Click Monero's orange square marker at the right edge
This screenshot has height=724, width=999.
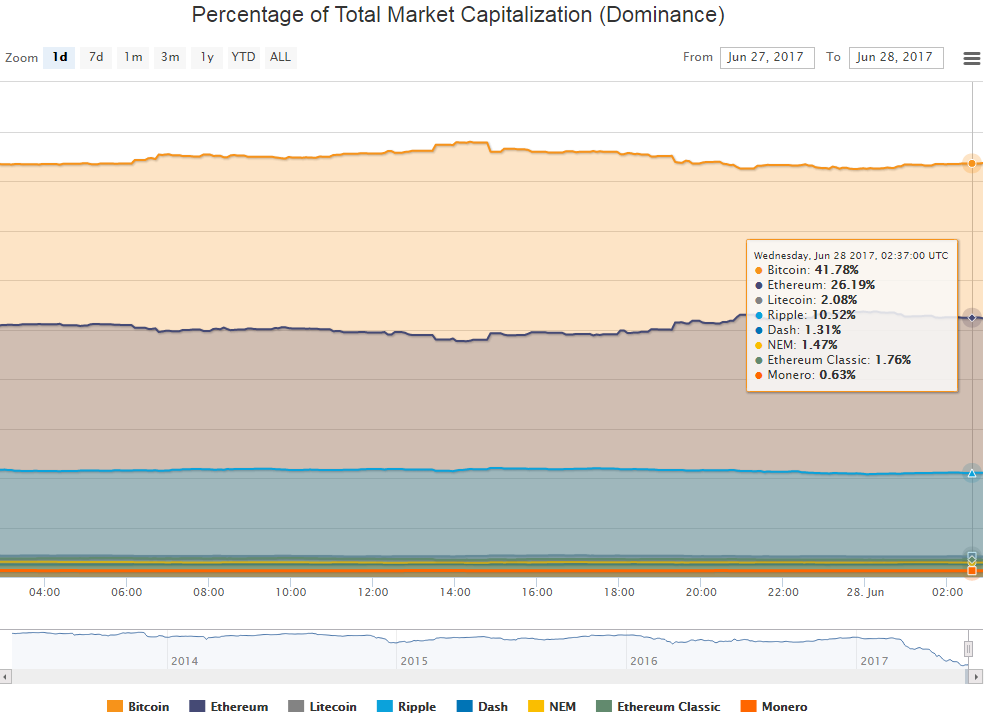pos(970,571)
